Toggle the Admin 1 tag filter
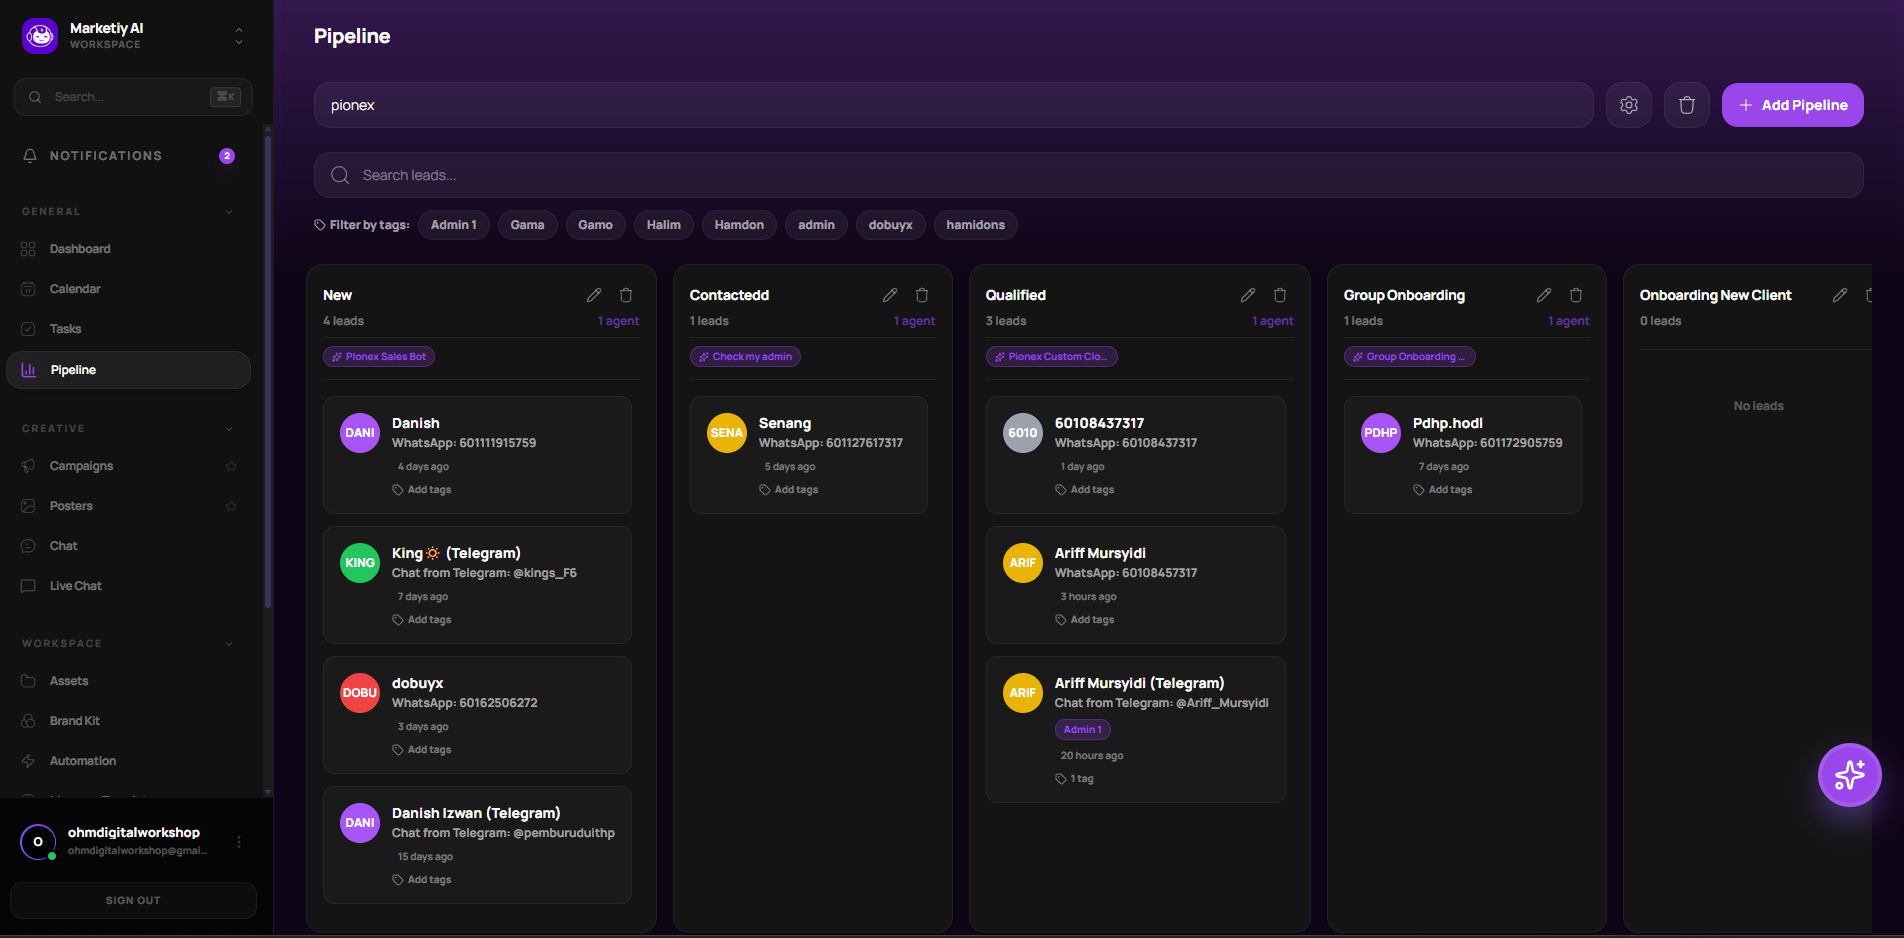 point(453,225)
